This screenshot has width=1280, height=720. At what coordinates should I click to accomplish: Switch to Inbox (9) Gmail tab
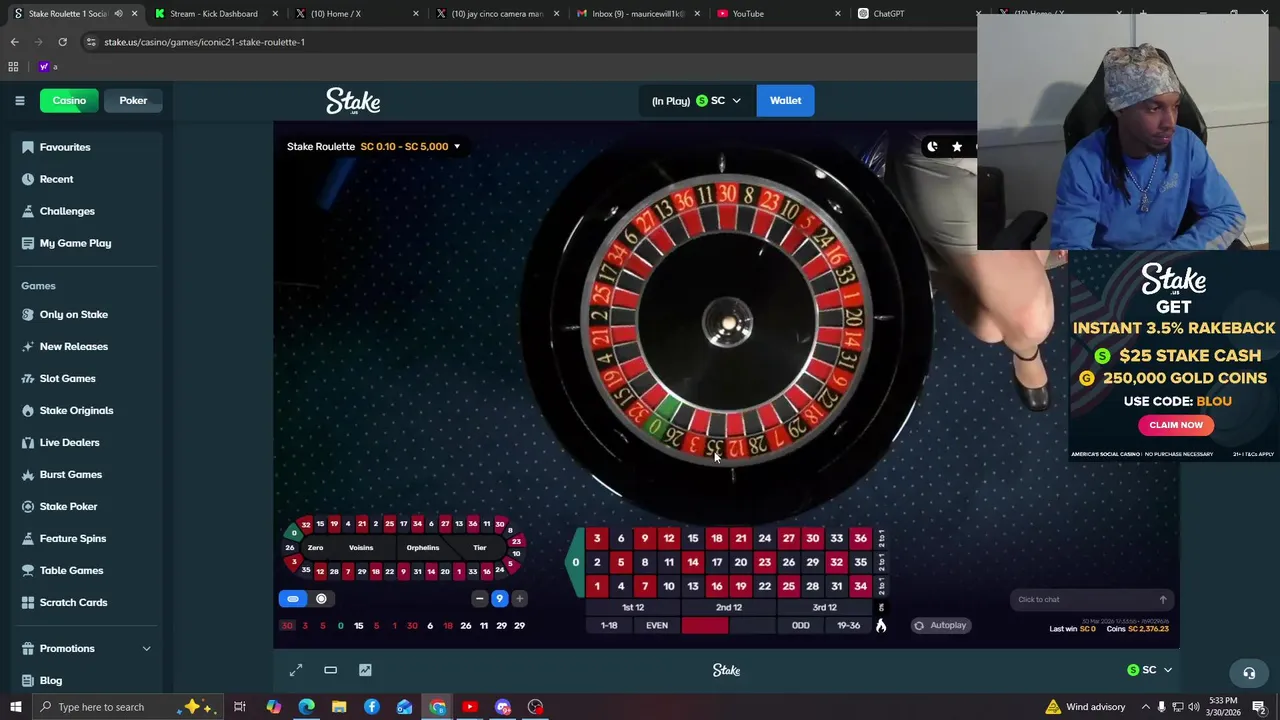(x=637, y=14)
